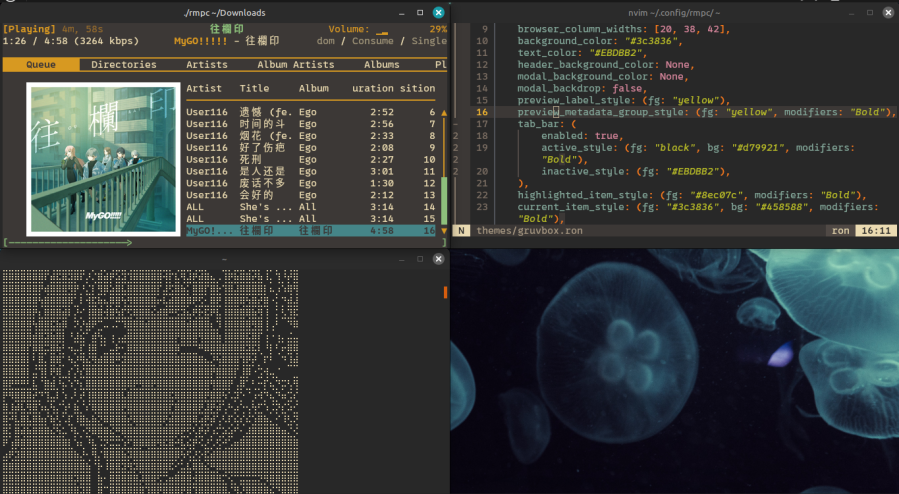Screen dimensions: 899x494
Task: Select the song at position 6
Action: pyautogui.click(x=311, y=112)
